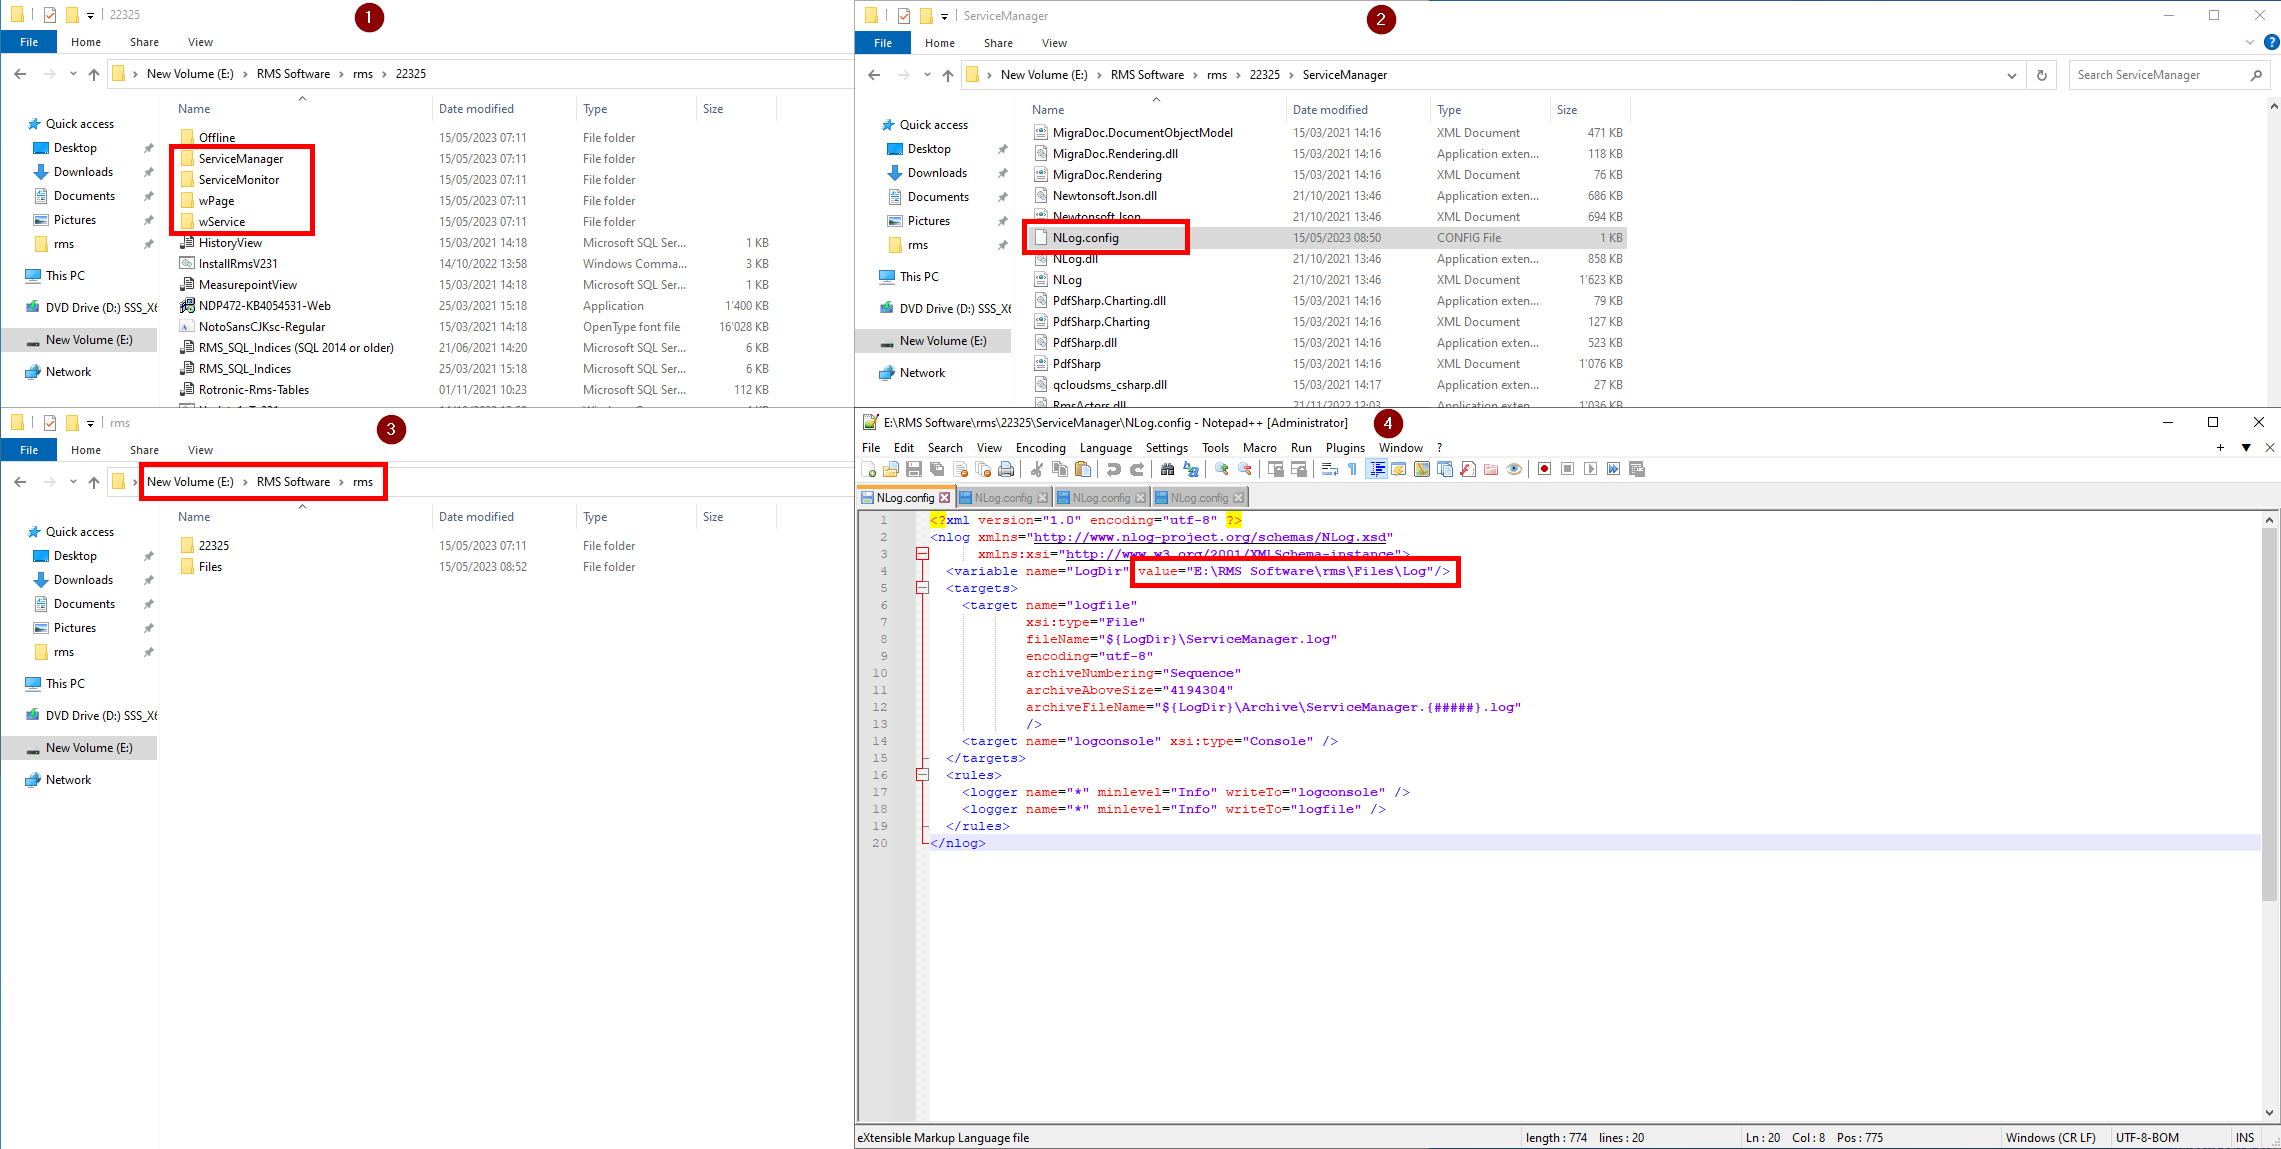
Task: Go up one folder in rms window
Action: click(94, 482)
